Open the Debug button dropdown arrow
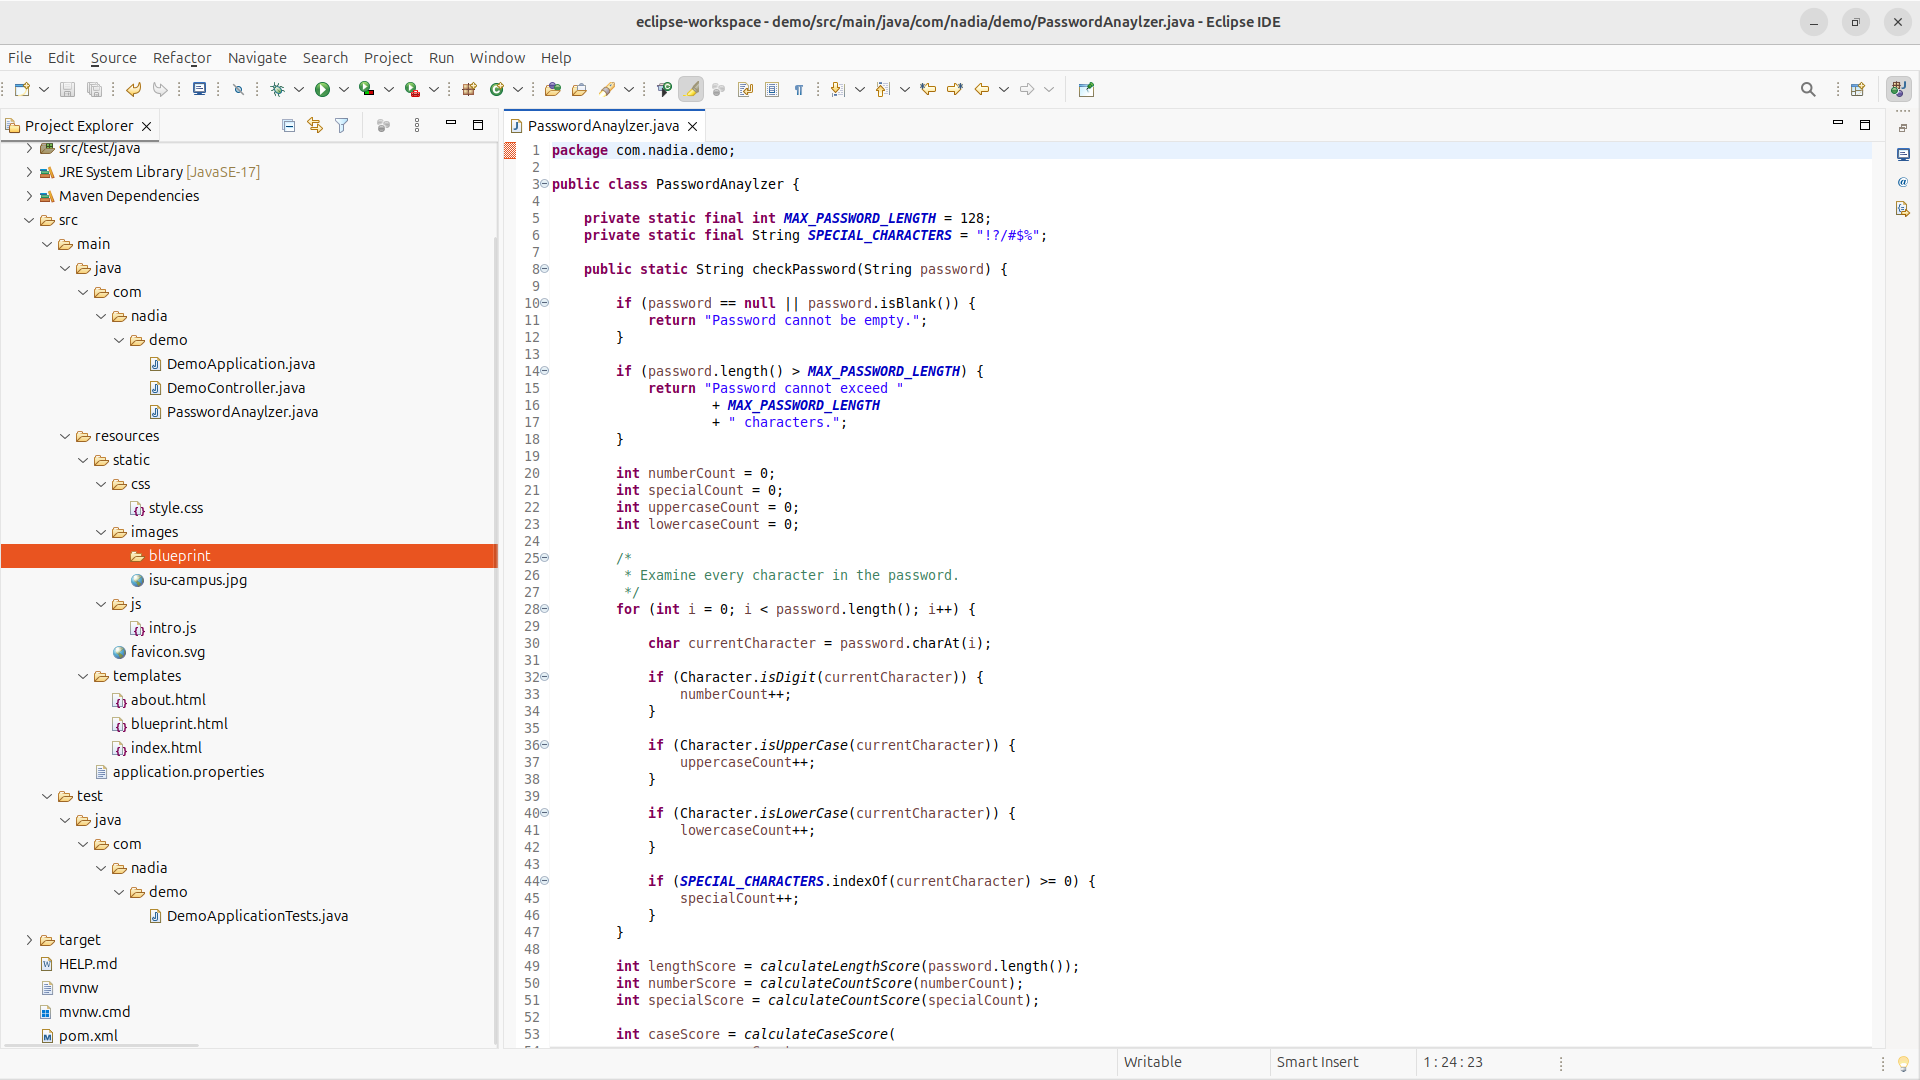This screenshot has height=1080, width=1920. click(x=299, y=90)
